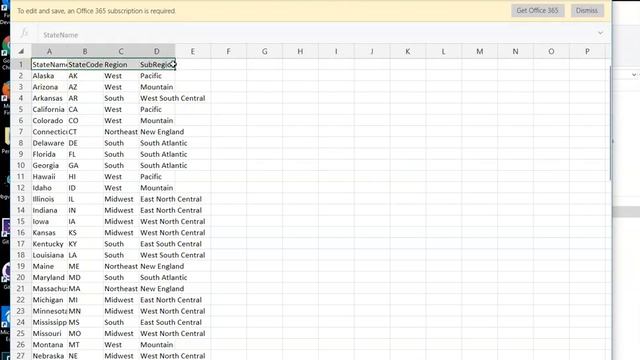This screenshot has width=640, height=360.
Task: Select the CO state code cell
Action: coord(85,120)
